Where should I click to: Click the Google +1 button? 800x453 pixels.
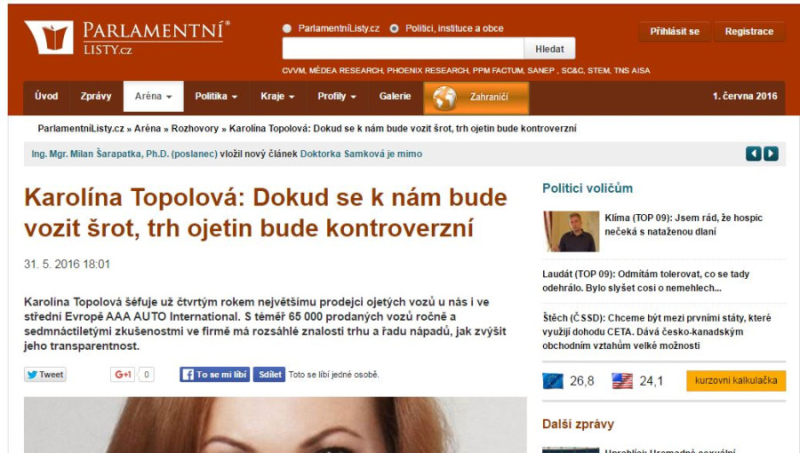(x=122, y=374)
